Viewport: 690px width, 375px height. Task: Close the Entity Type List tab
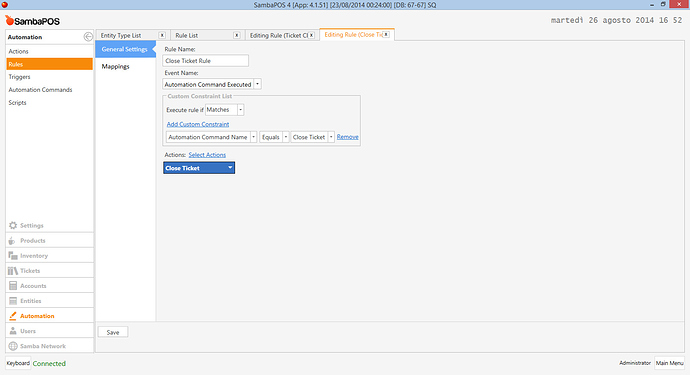pos(162,35)
